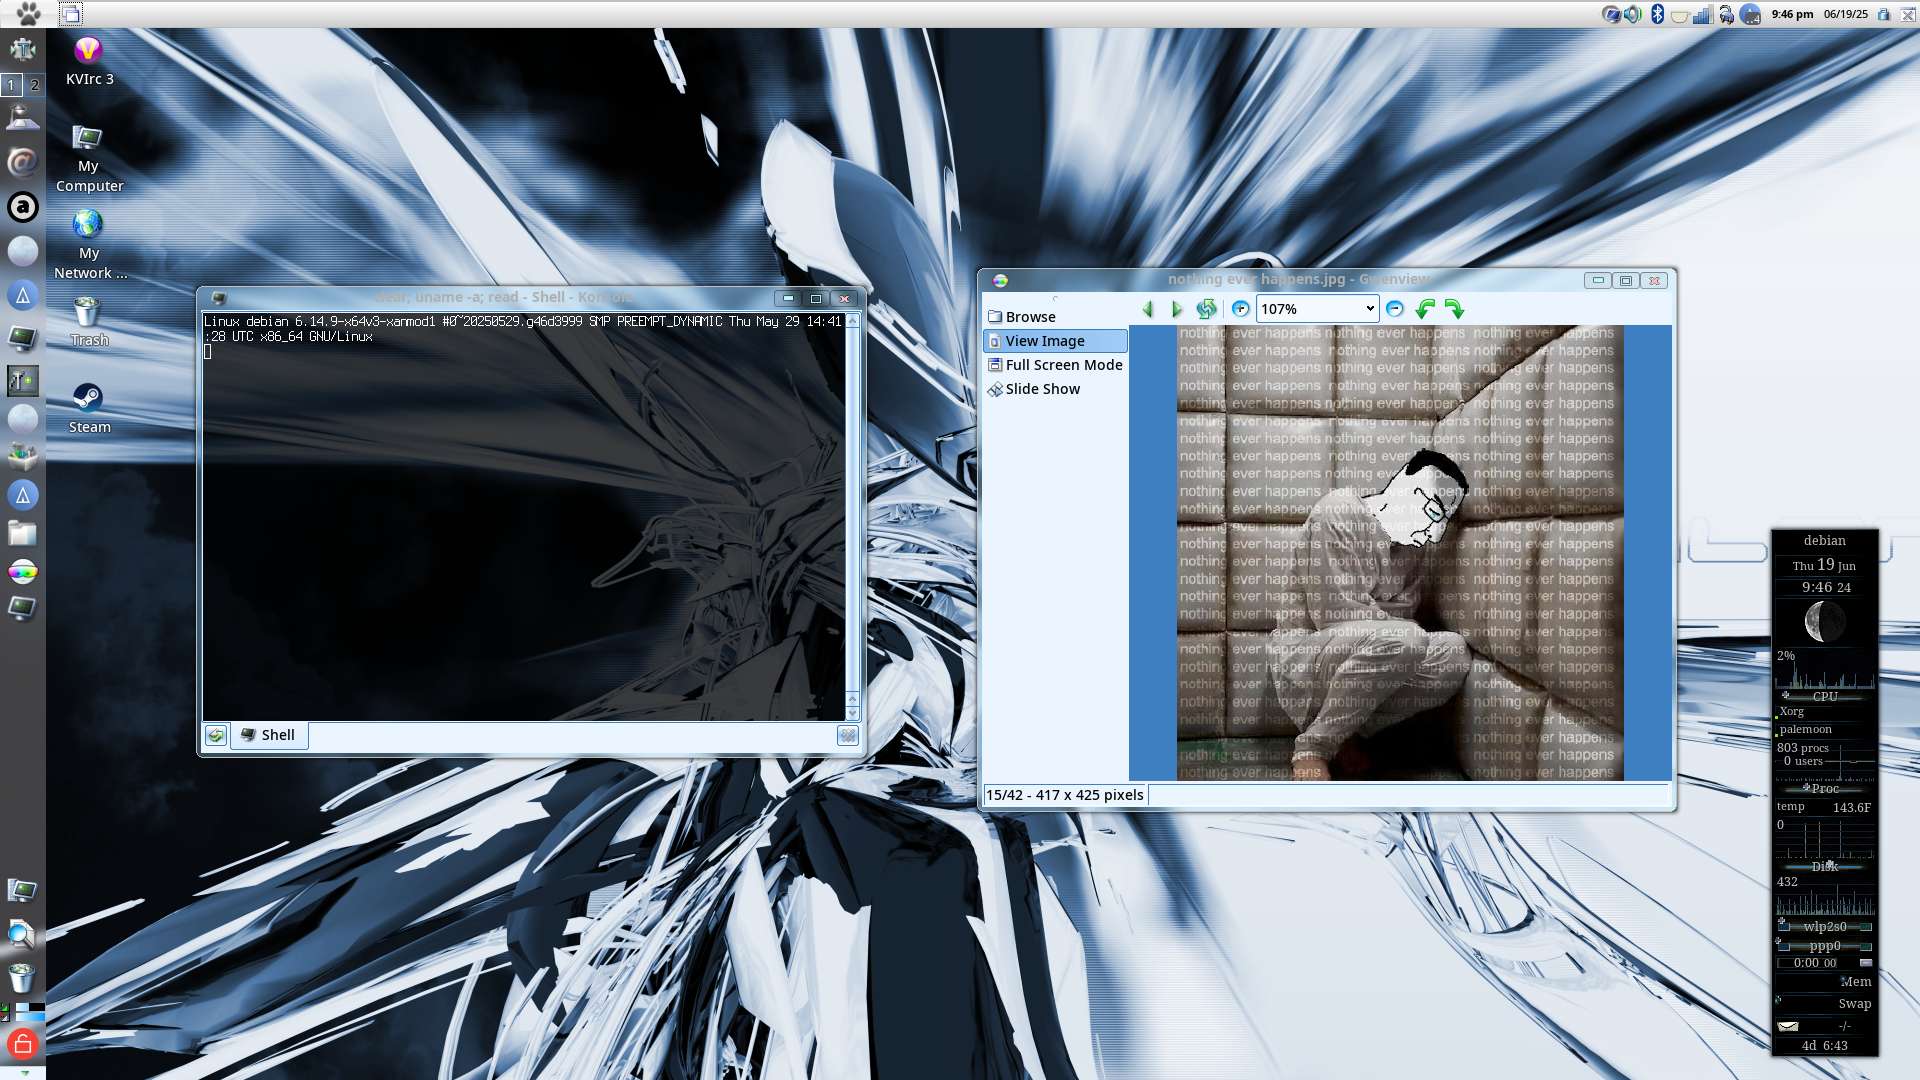Screen dimensions: 1920x1080
Task: Open the email @ launcher in dock
Action: coord(22,162)
